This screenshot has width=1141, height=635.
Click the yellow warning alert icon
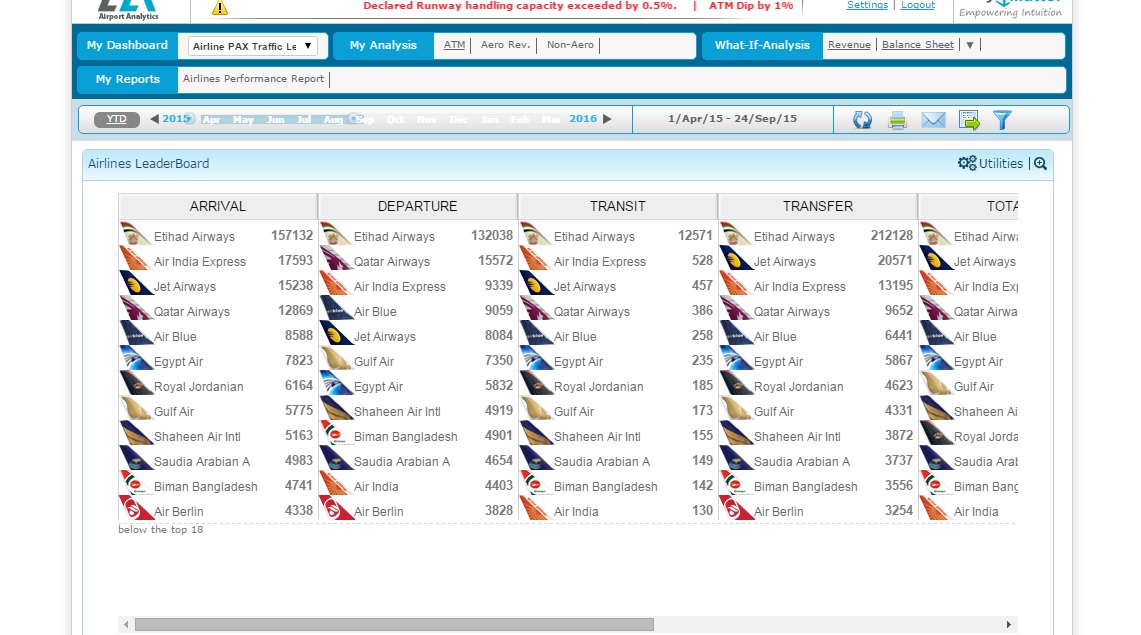tap(220, 8)
